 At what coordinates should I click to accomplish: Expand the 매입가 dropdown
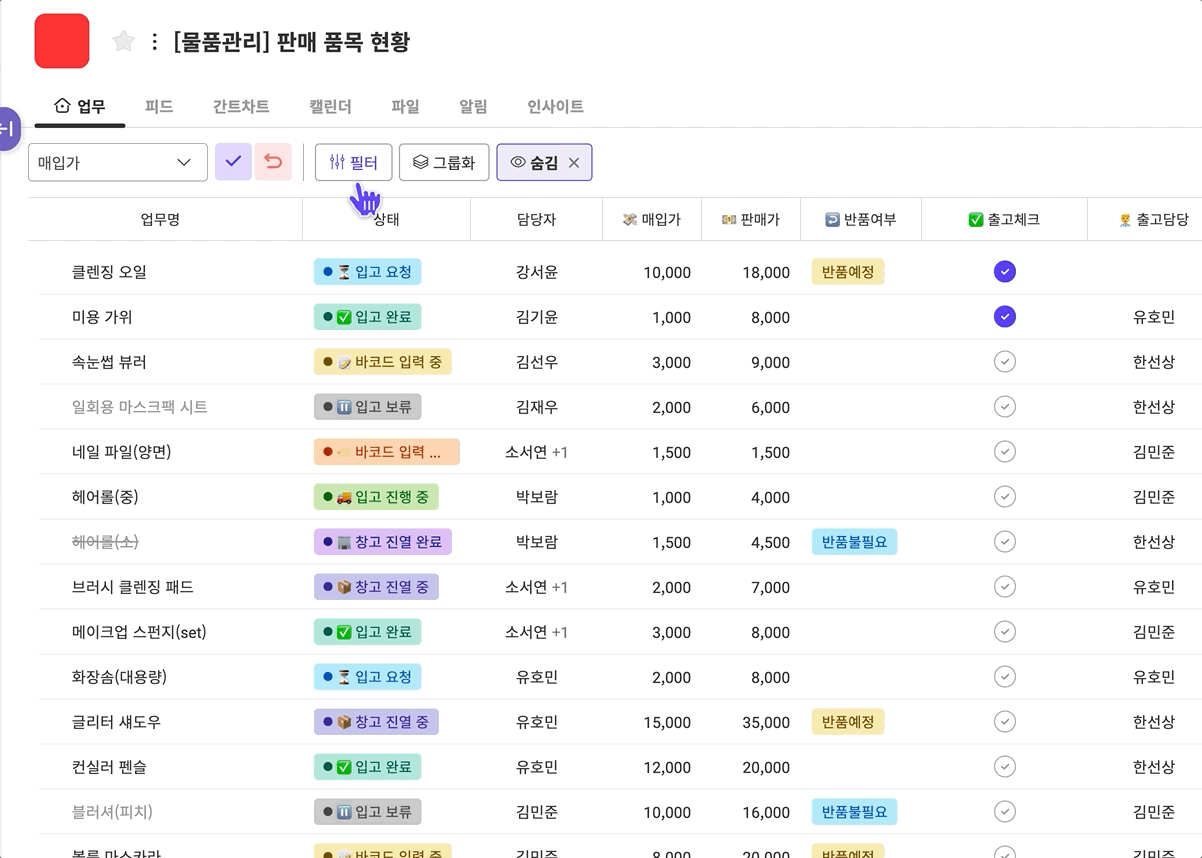click(x=117, y=162)
